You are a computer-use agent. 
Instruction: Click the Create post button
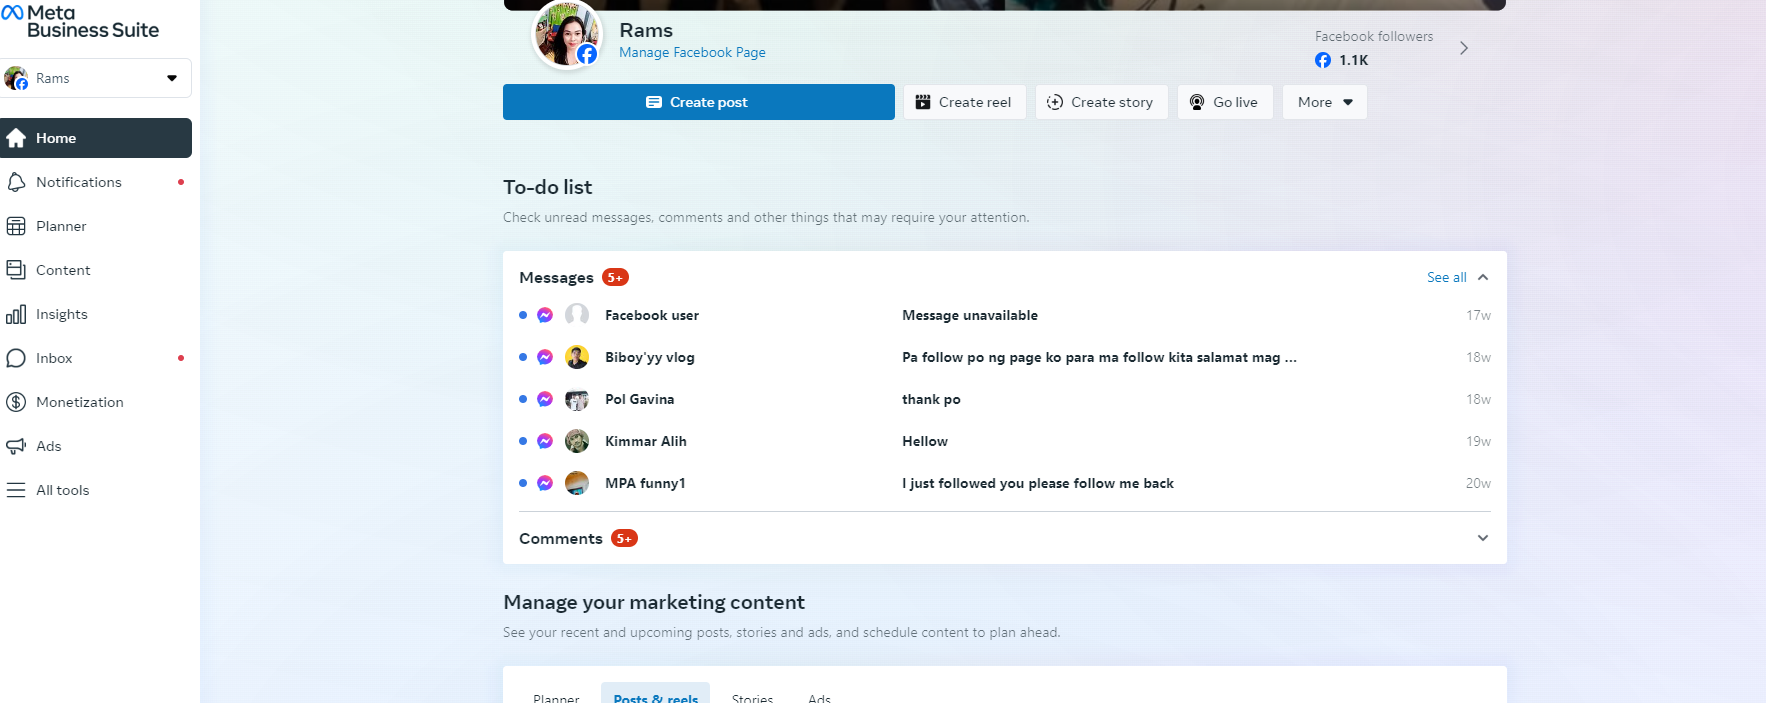click(699, 102)
